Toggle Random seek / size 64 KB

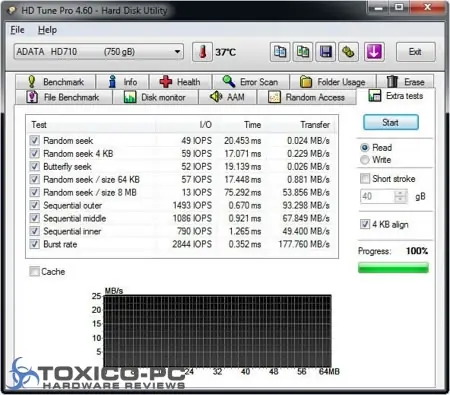tap(34, 179)
